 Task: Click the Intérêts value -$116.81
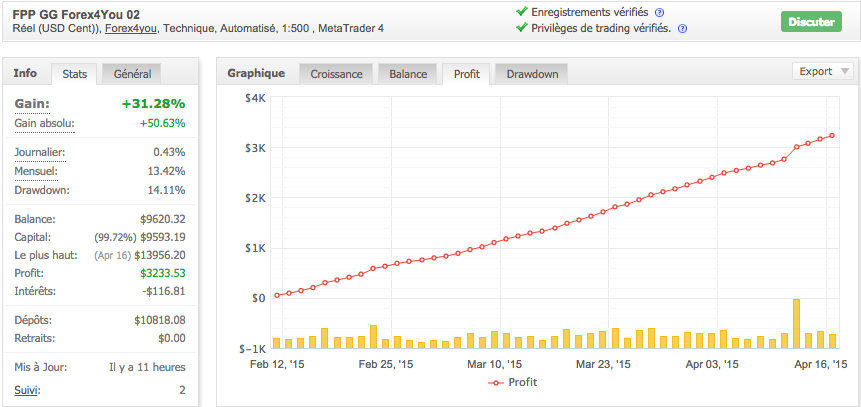(164, 291)
